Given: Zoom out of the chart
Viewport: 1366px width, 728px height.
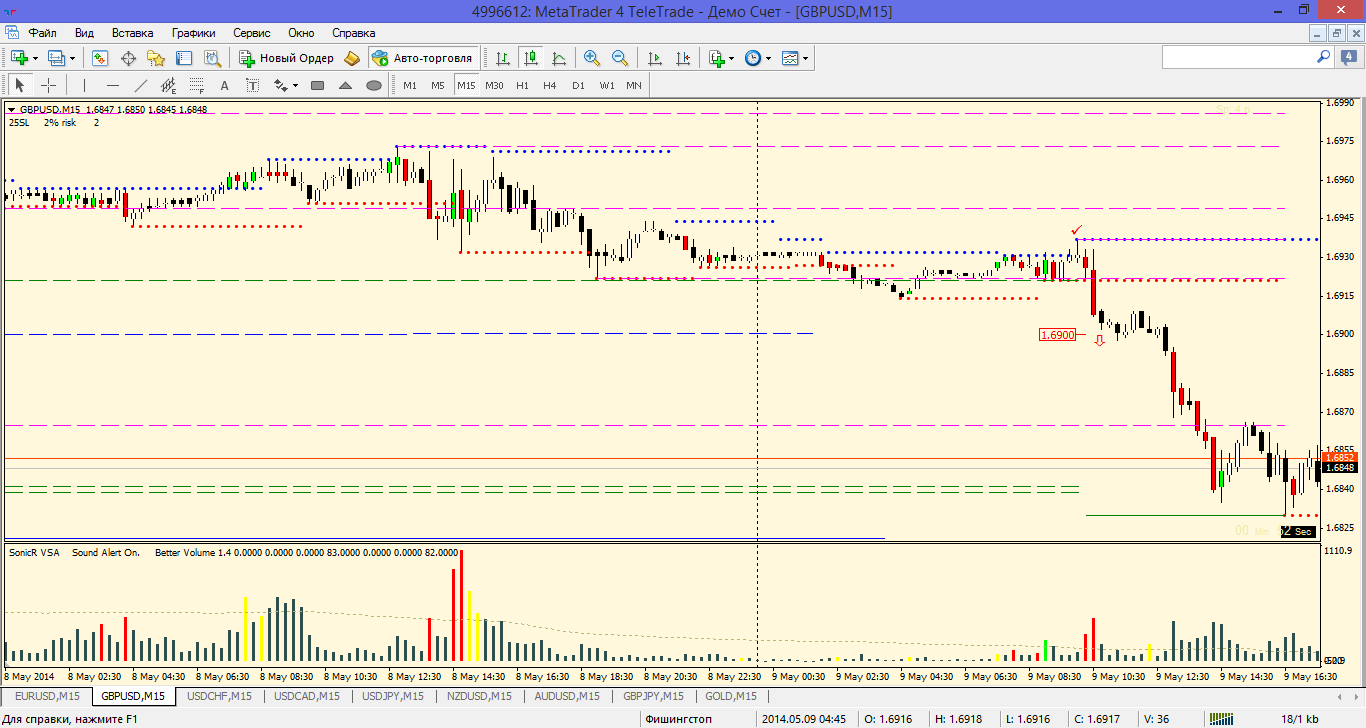Looking at the screenshot, I should click(x=620, y=58).
